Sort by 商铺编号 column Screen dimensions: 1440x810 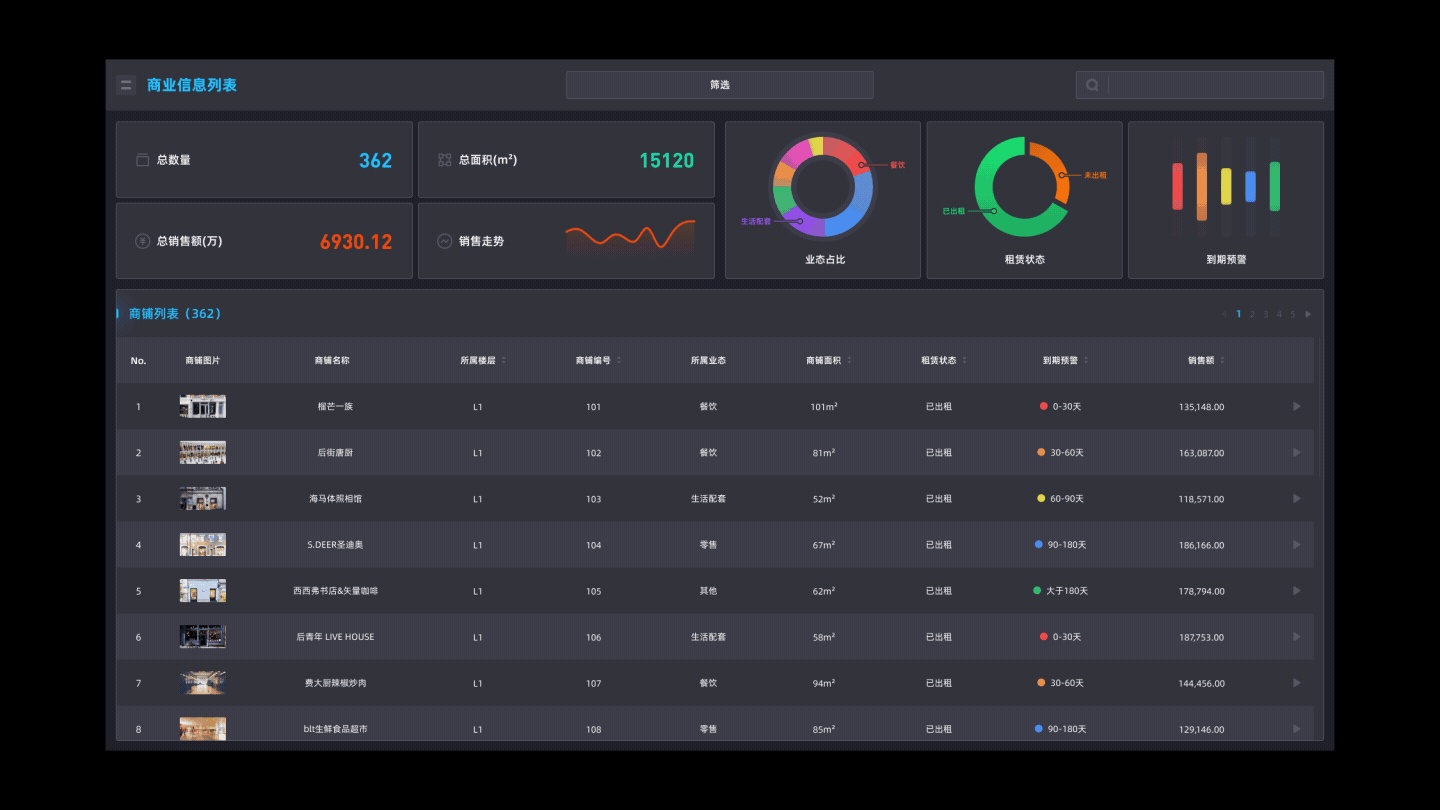click(619, 360)
